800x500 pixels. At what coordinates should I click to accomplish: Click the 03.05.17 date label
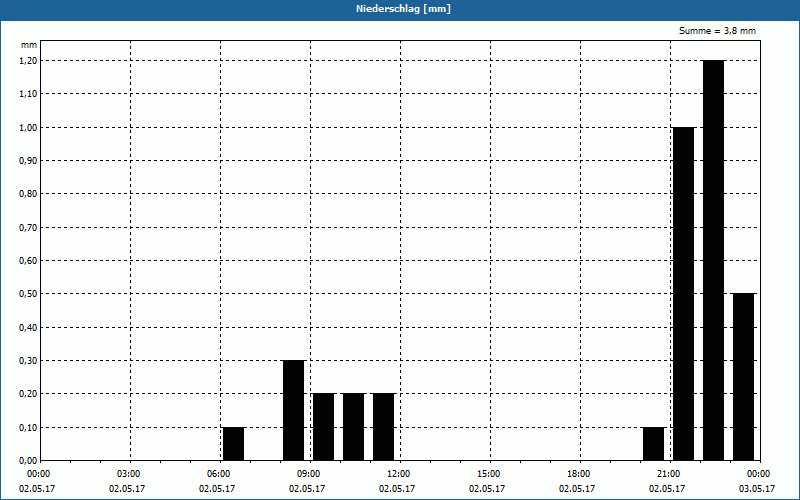point(757,489)
